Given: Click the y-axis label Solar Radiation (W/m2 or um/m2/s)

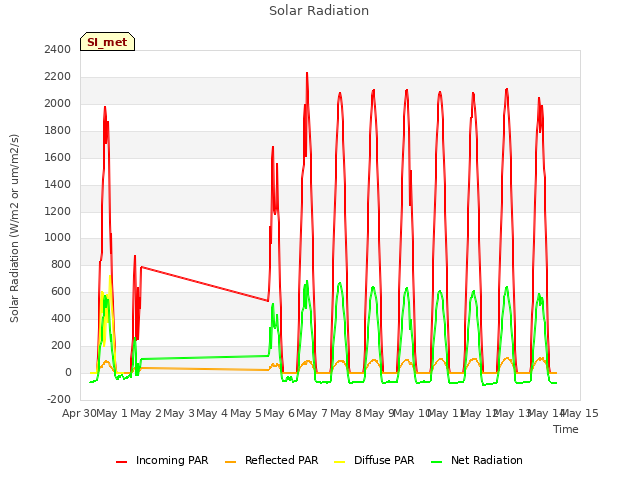Looking at the screenshot, I should [14, 228].
